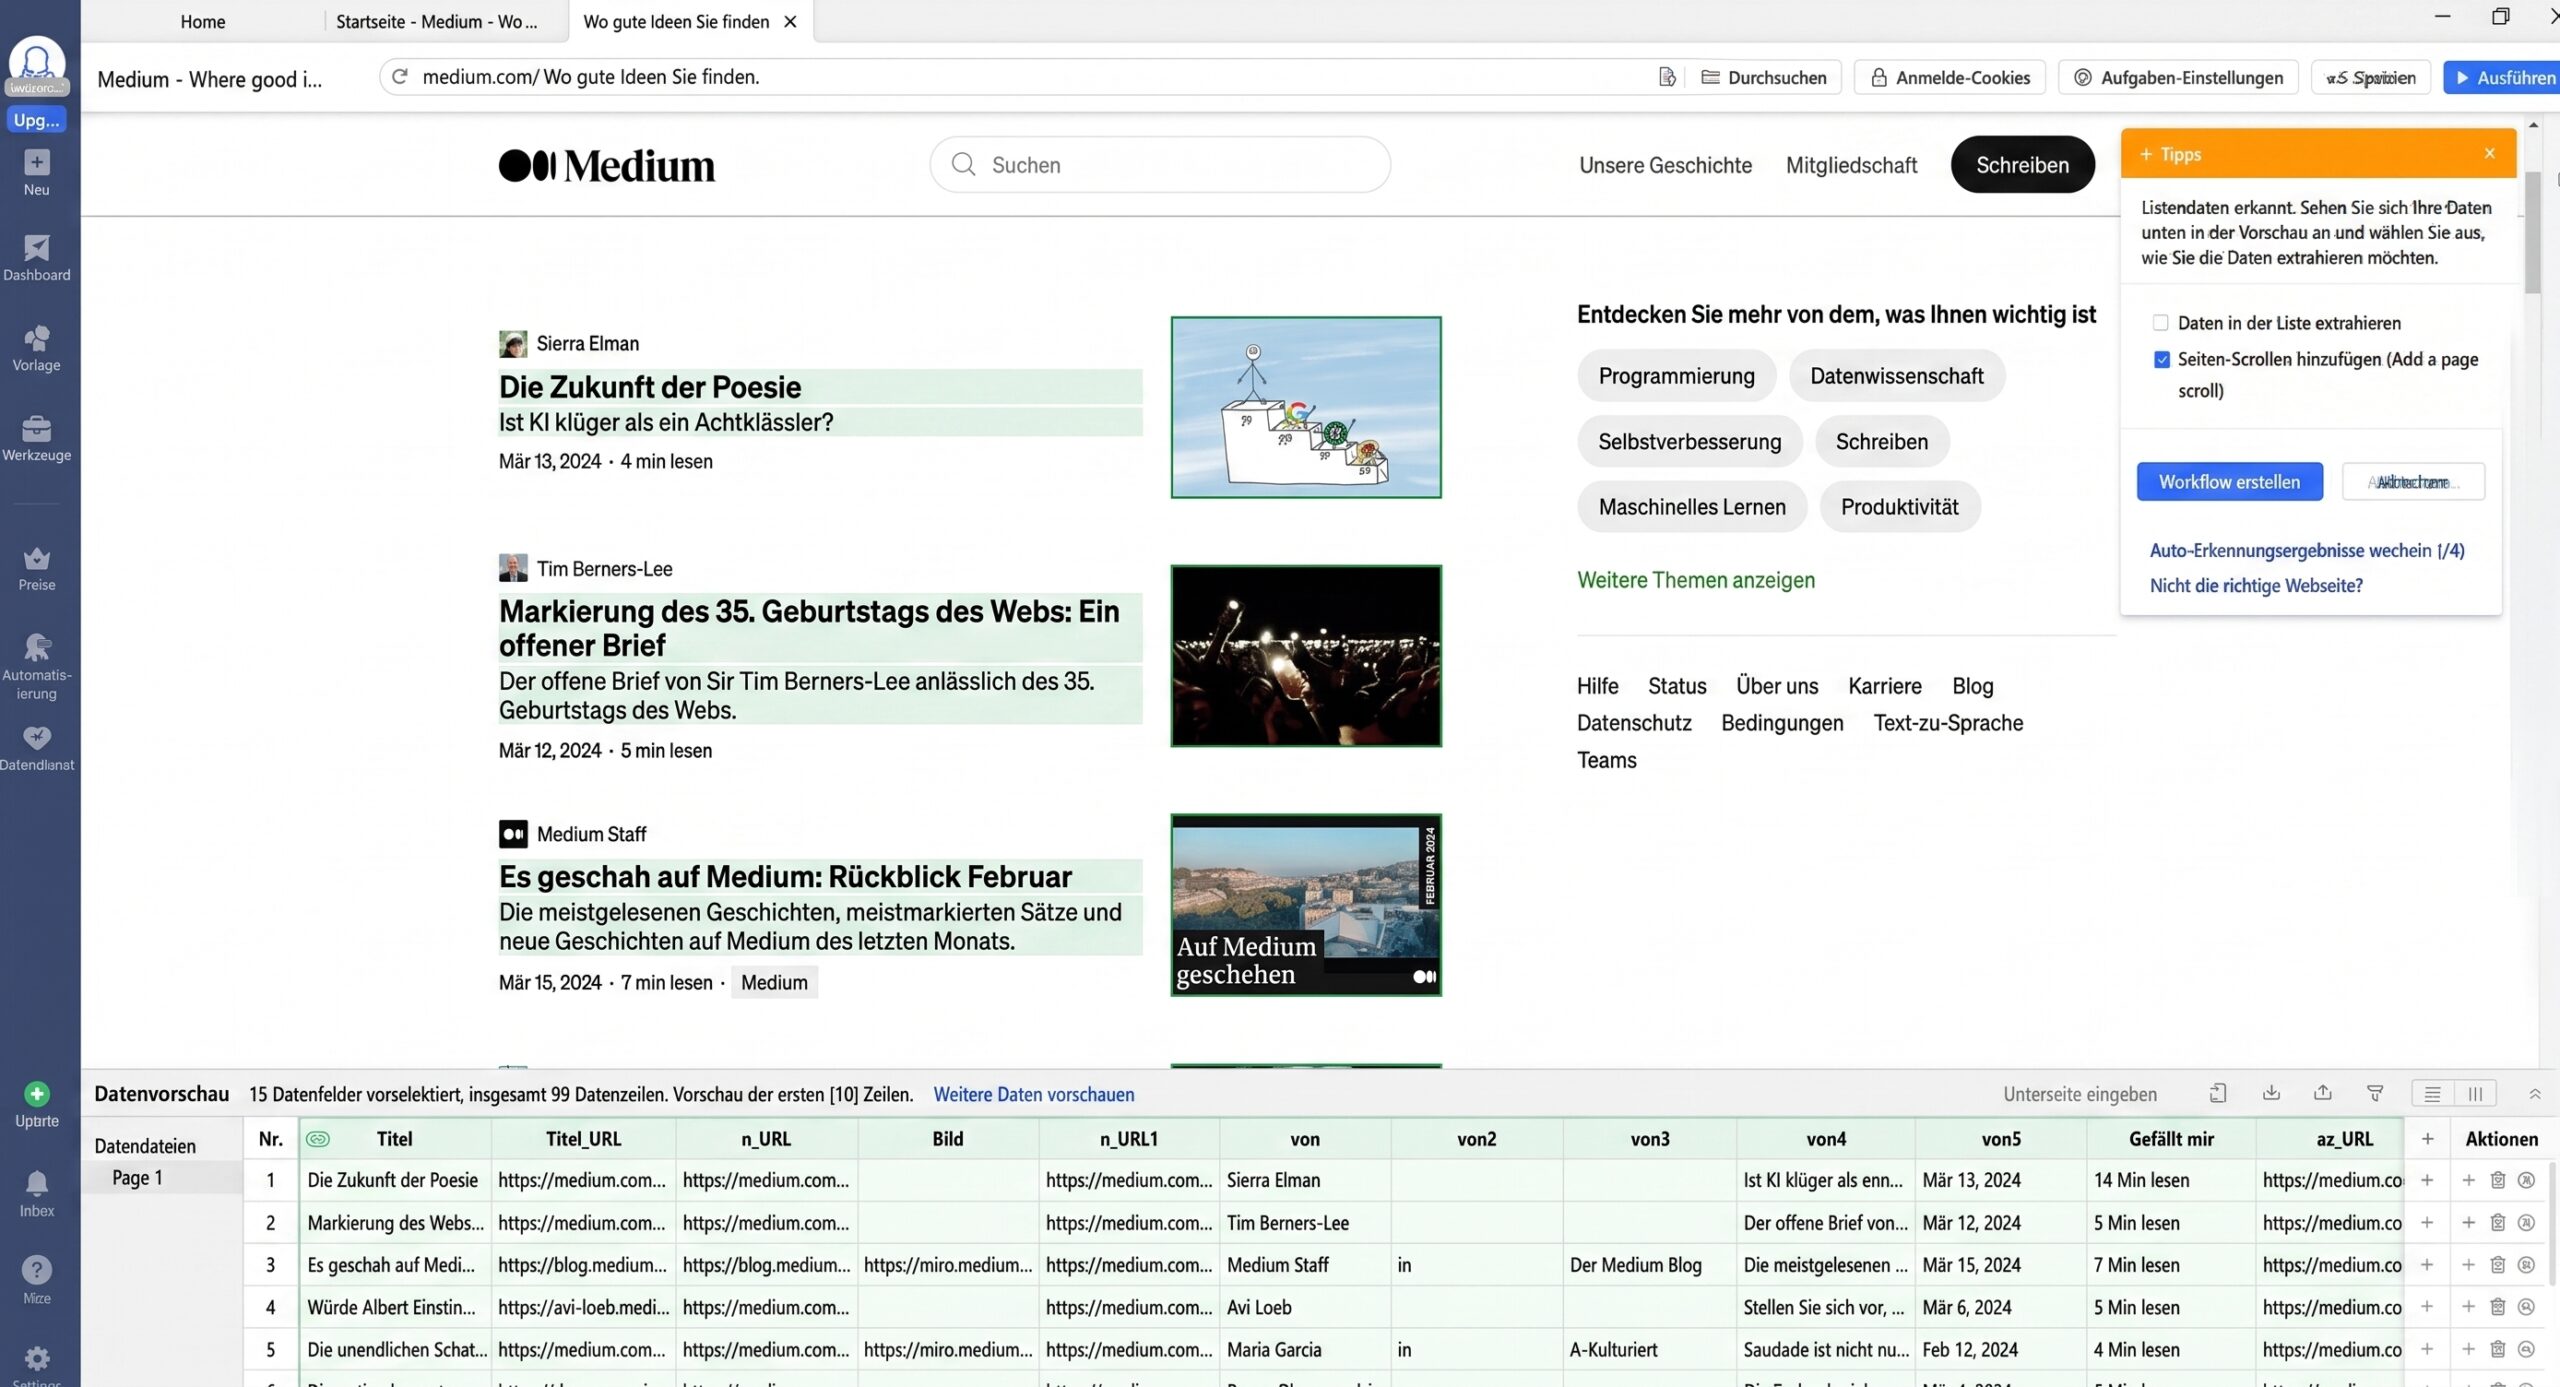Reload the page via URL bar refresh icon
The width and height of the screenshot is (2560, 1387).
coord(399,77)
